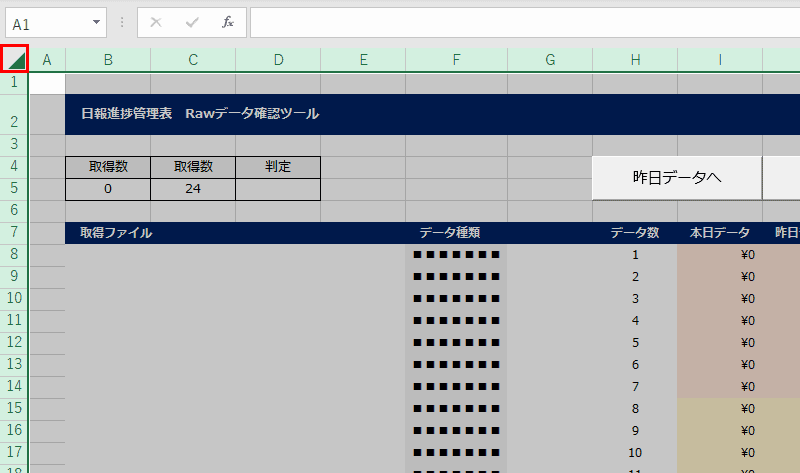Click the formula bar Enter checkmark icon

[x=191, y=22]
